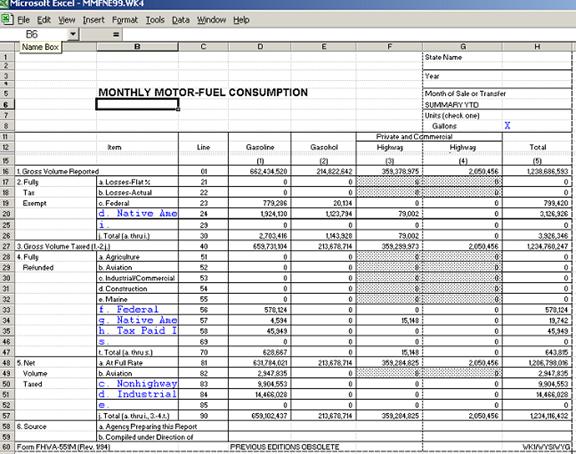Screen dimensions: 576x454
Task: Open the Edit menu
Action: point(44,20)
